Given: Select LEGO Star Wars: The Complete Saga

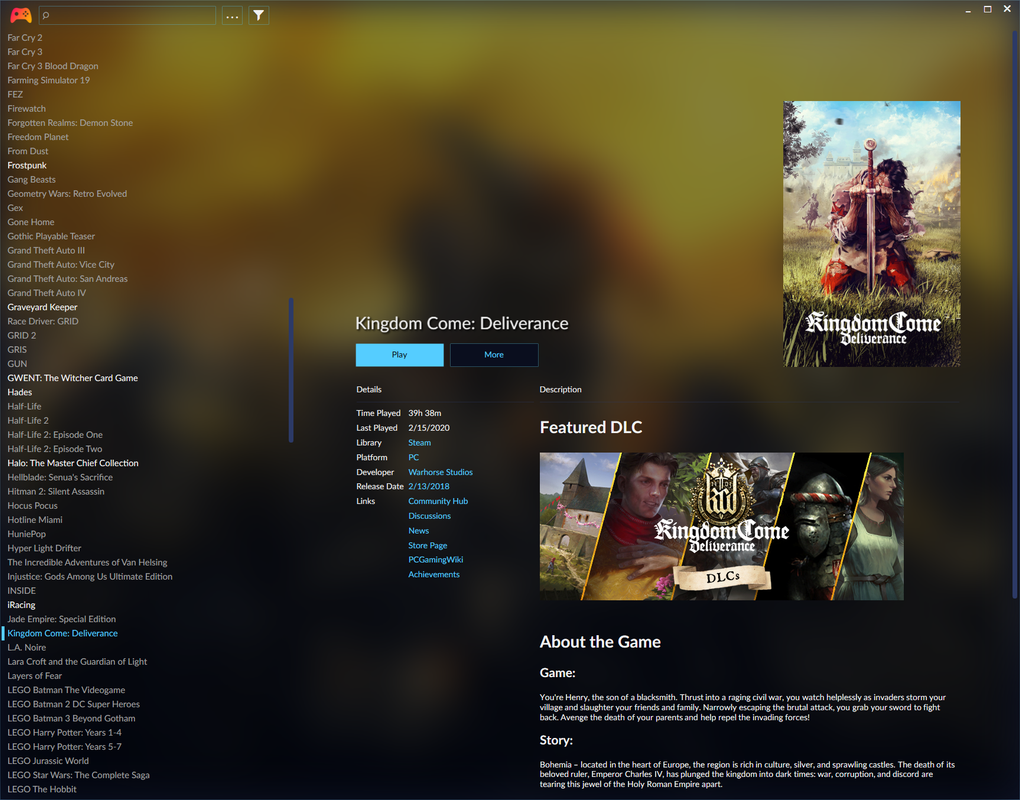Looking at the screenshot, I should coord(78,775).
